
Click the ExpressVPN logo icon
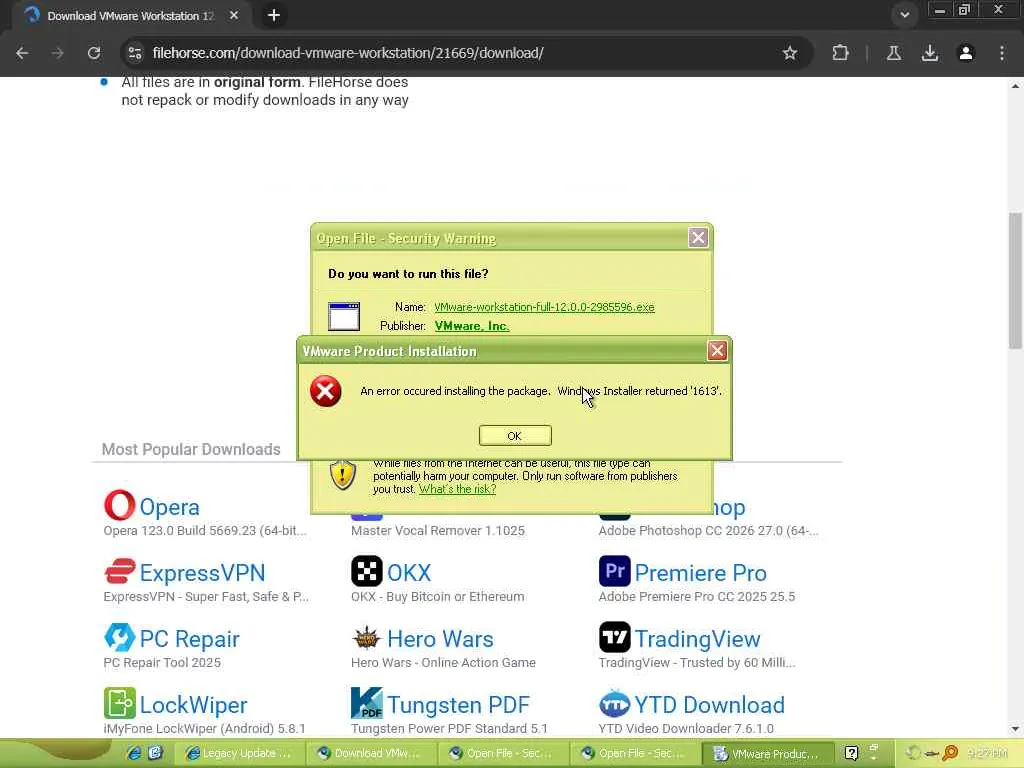pyautogui.click(x=120, y=571)
